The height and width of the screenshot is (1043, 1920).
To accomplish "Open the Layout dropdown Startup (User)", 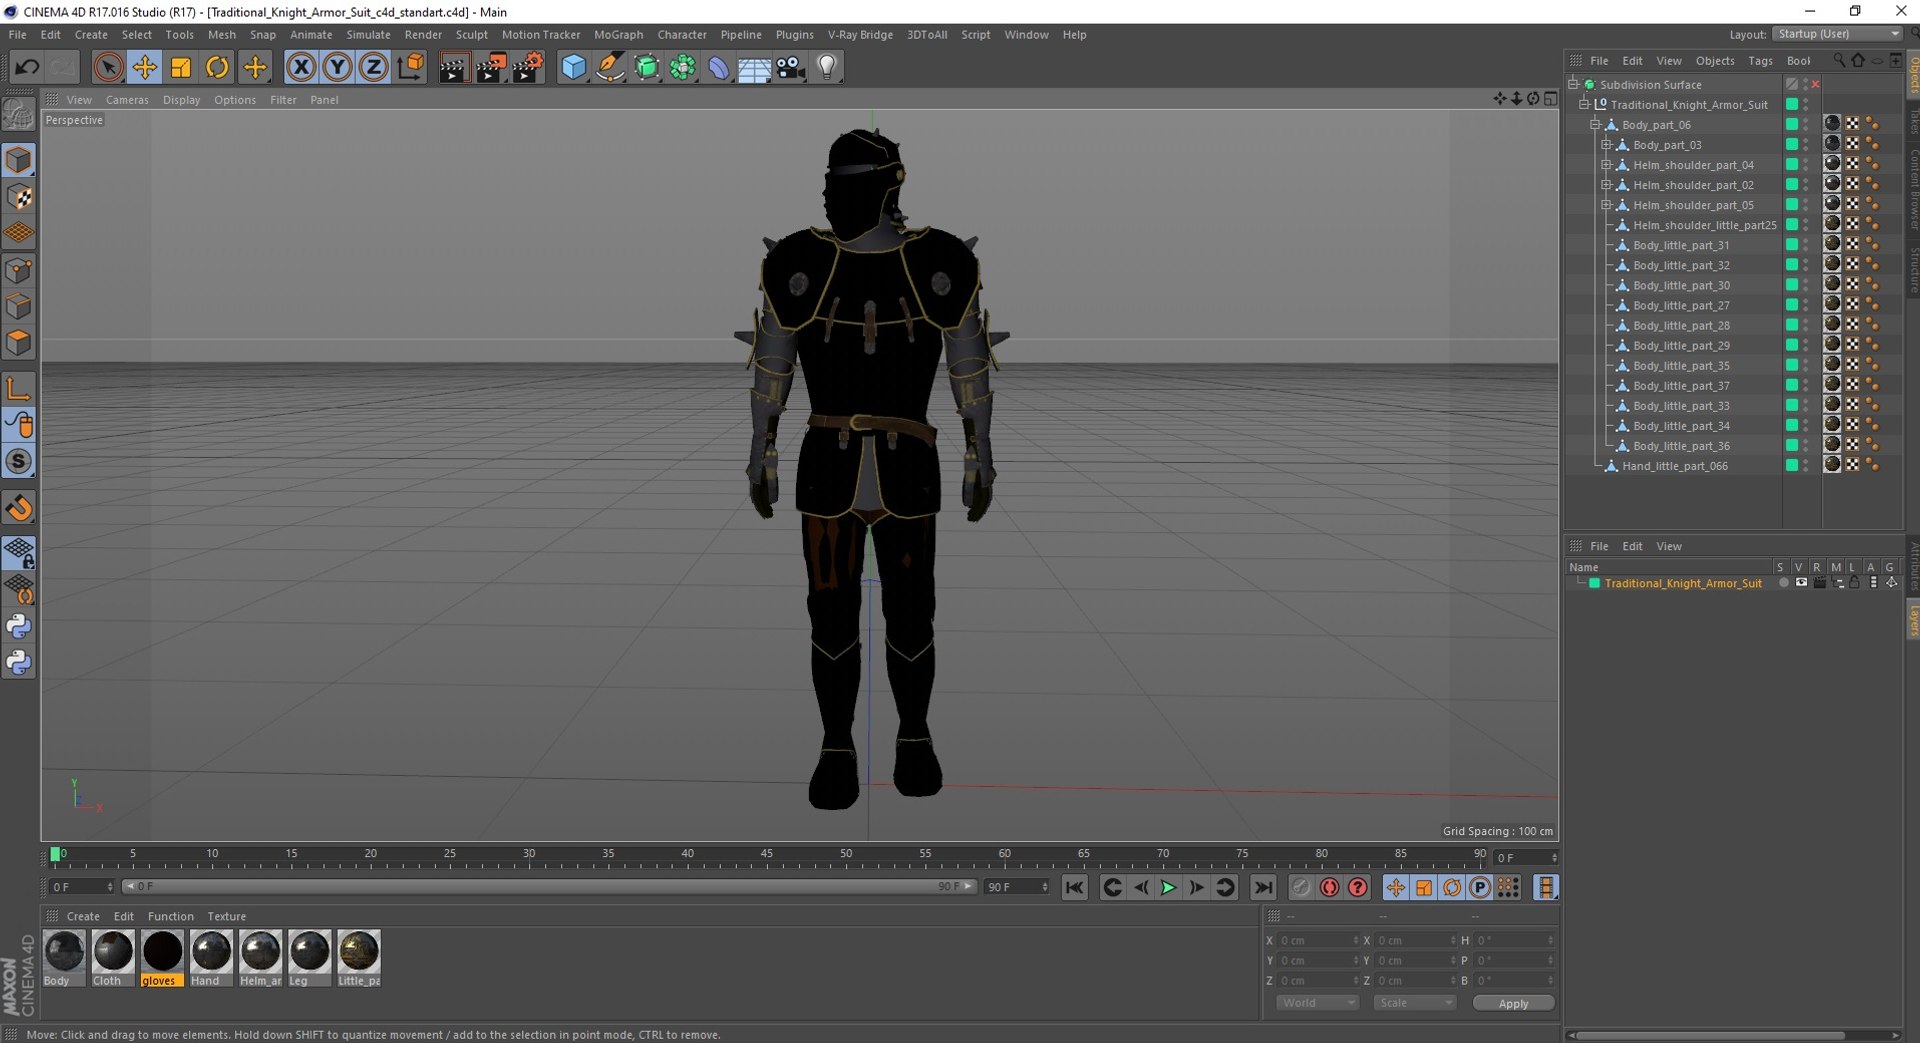I will point(1837,34).
